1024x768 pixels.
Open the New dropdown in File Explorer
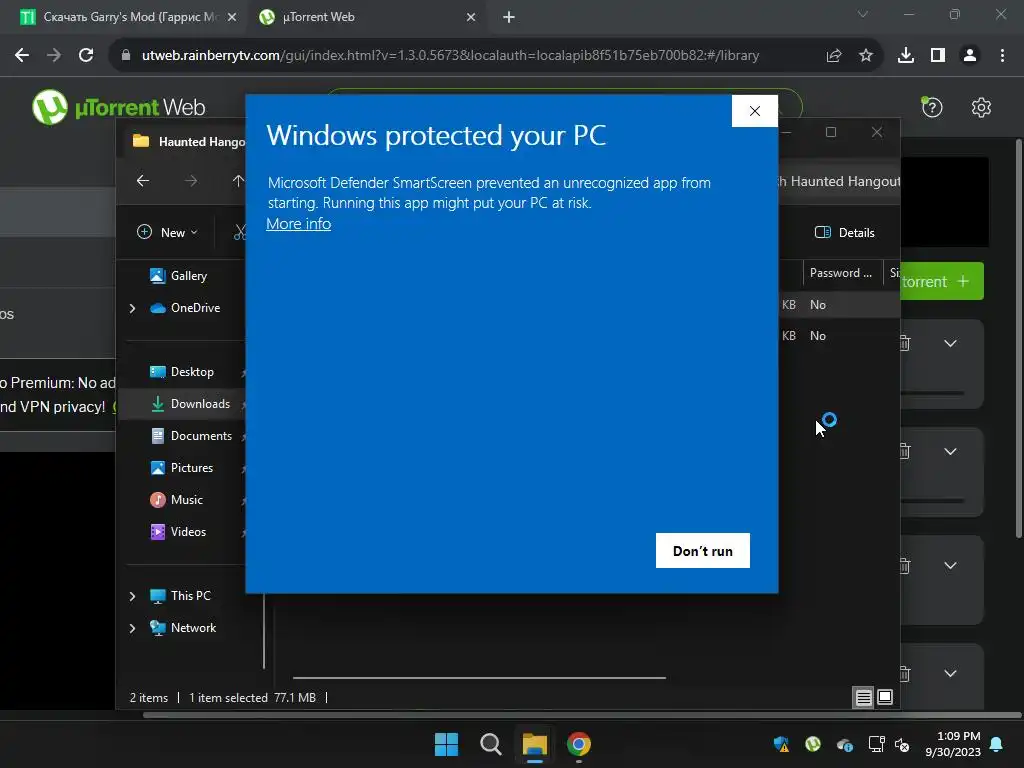pos(167,232)
